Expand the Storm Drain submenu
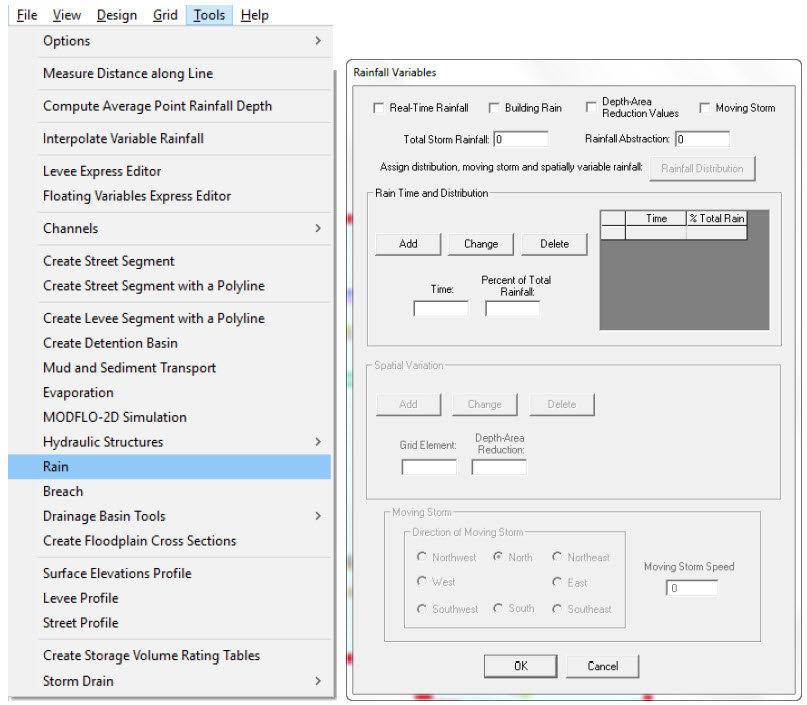This screenshot has height=705, width=807. point(318,681)
